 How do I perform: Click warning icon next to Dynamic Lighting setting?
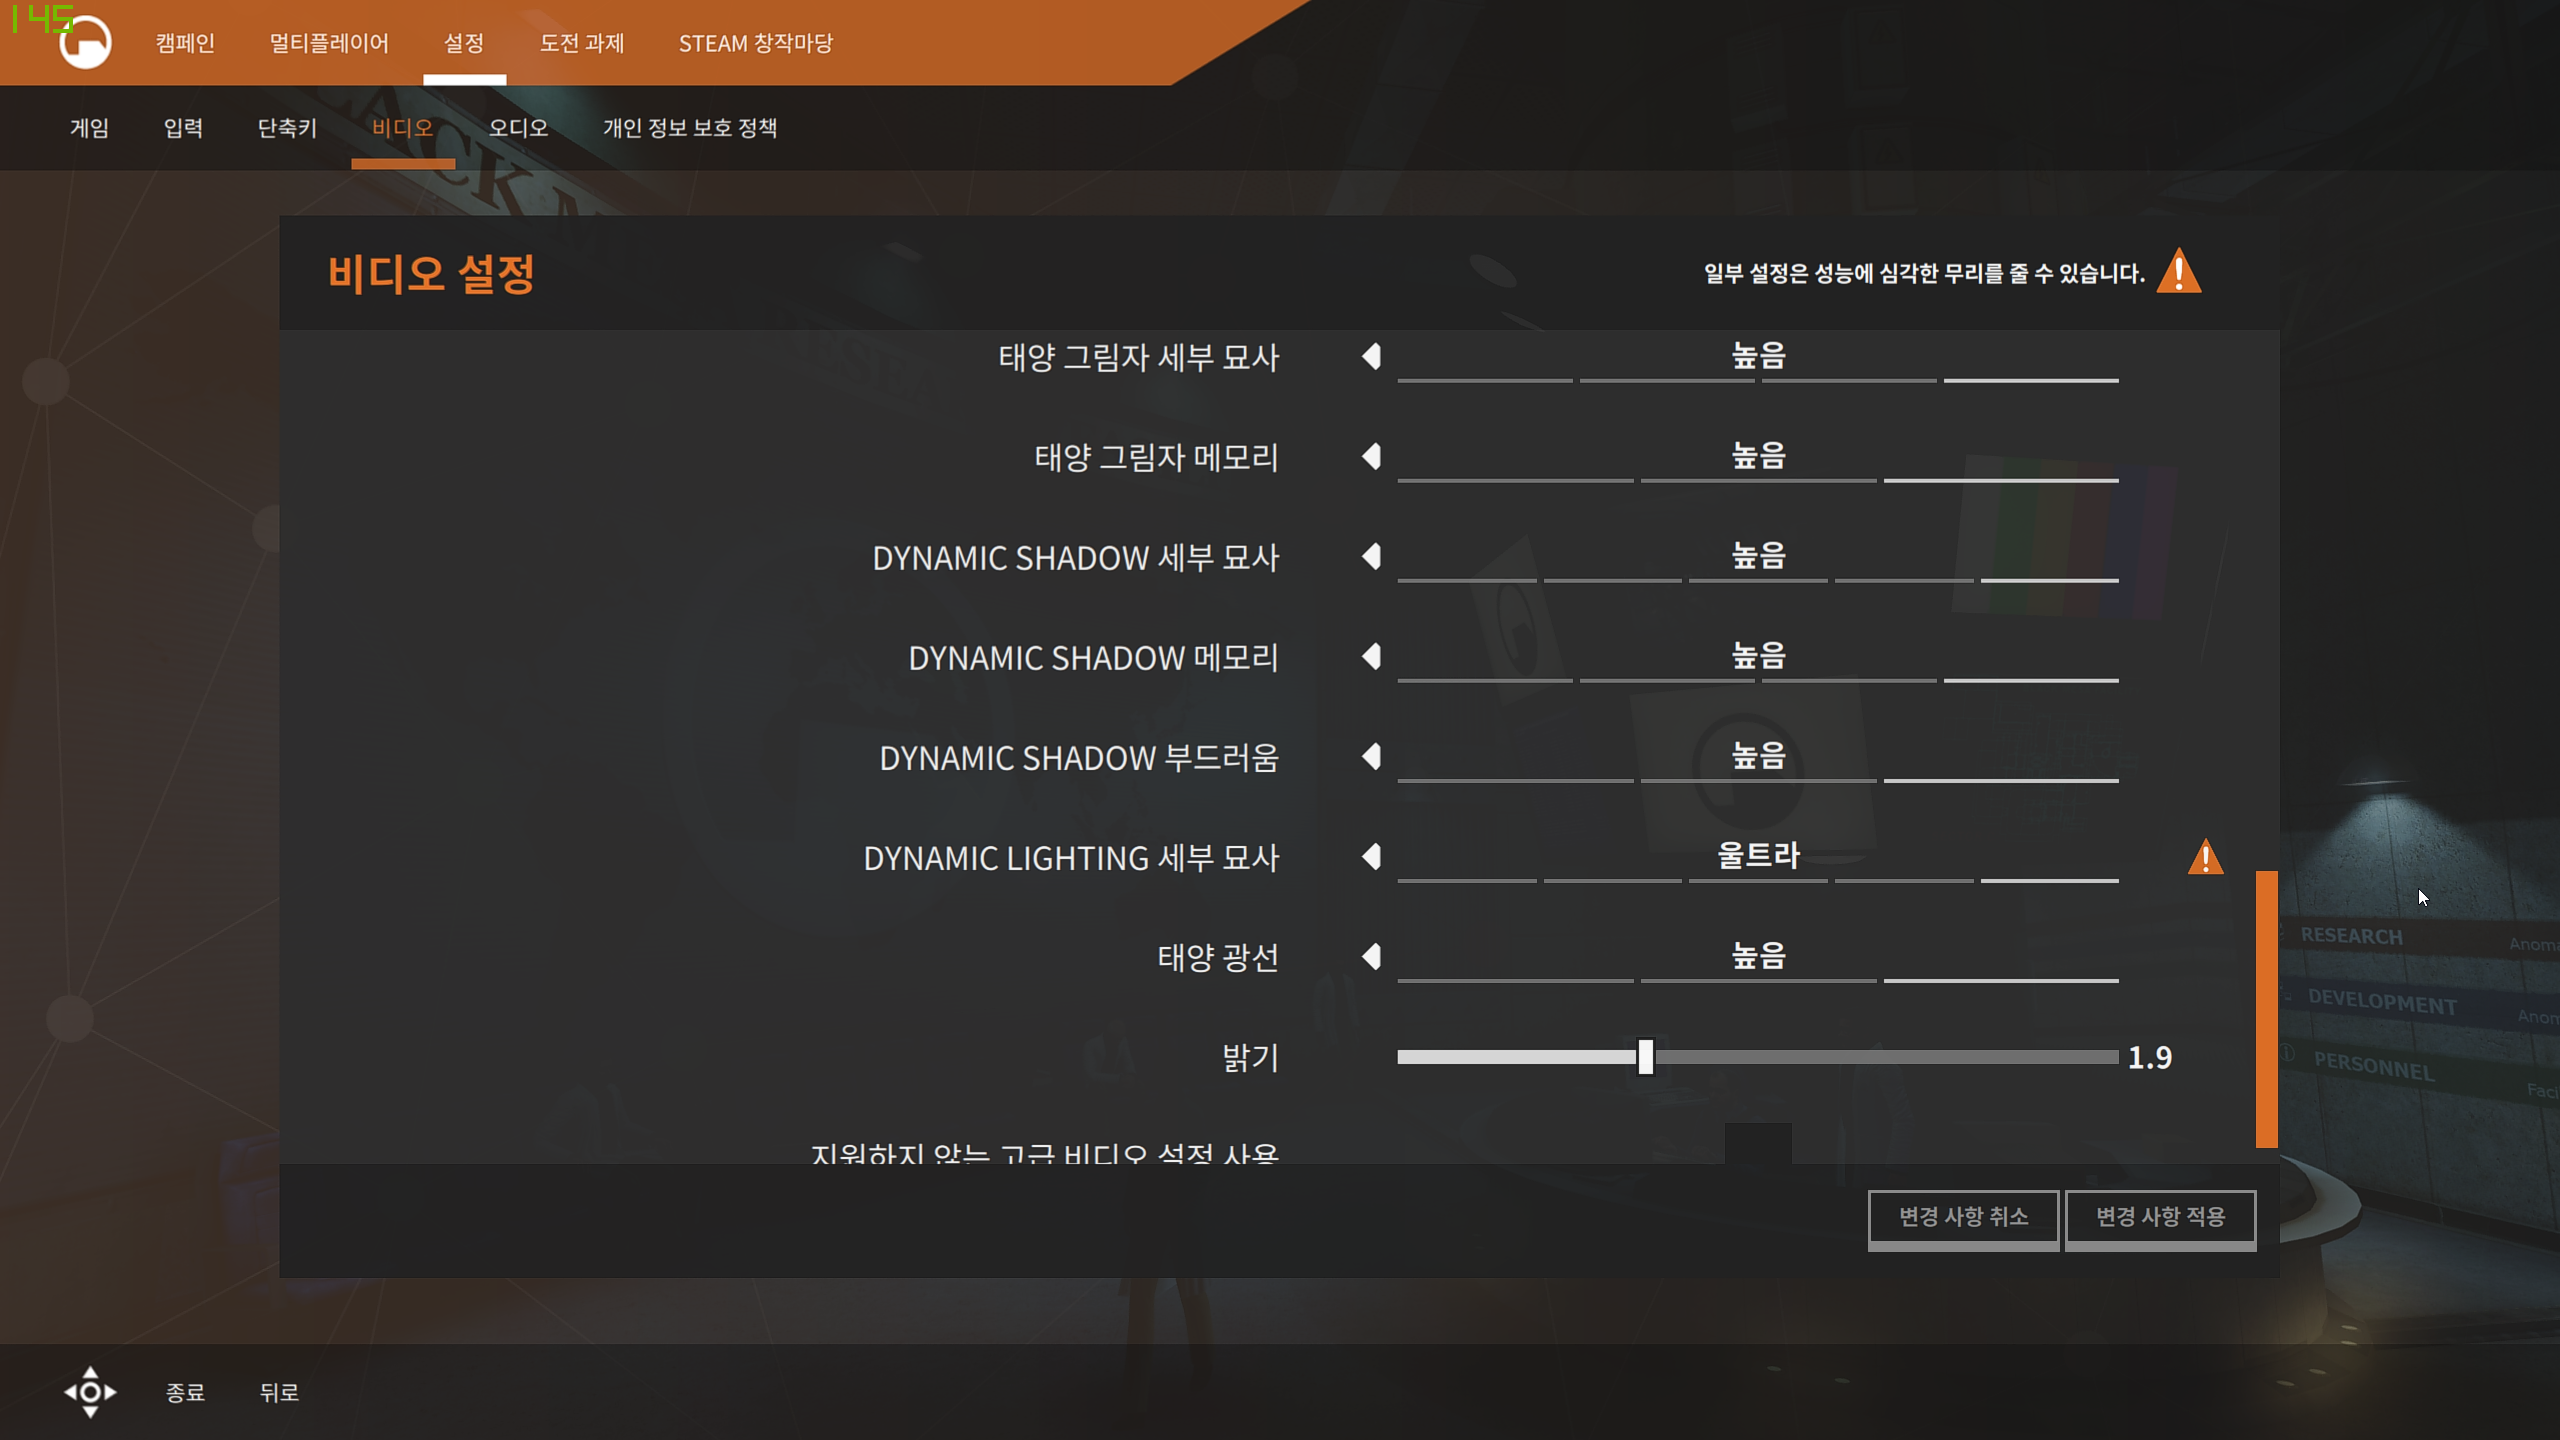point(2205,857)
